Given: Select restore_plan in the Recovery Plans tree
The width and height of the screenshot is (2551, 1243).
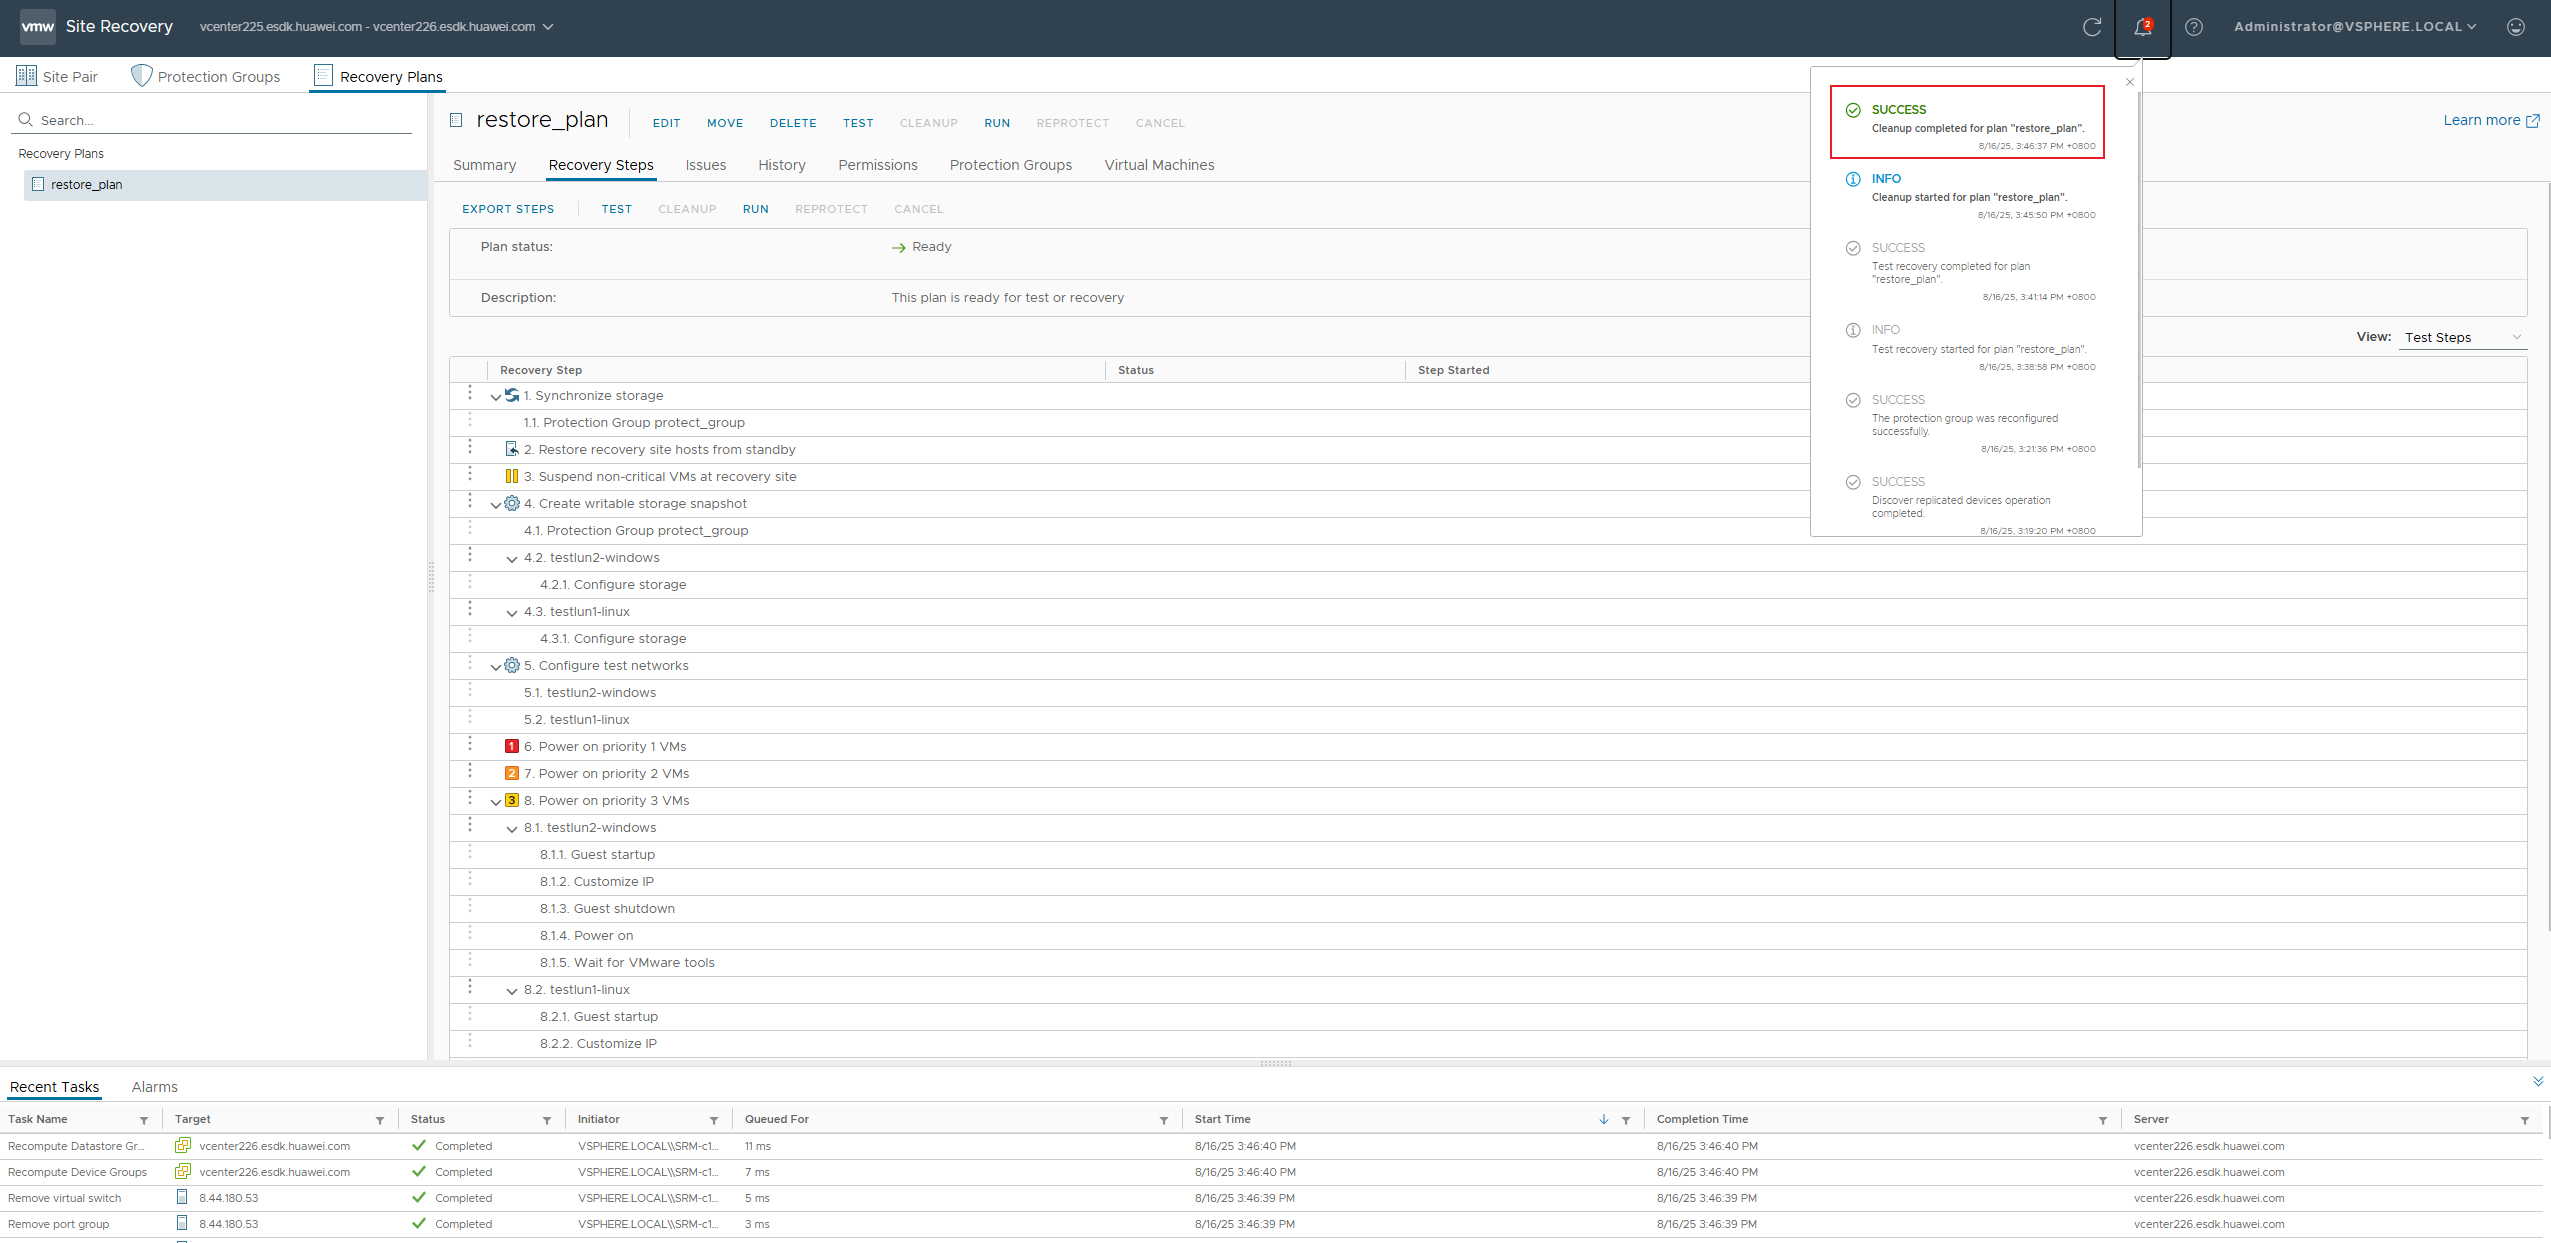Looking at the screenshot, I should click(225, 185).
